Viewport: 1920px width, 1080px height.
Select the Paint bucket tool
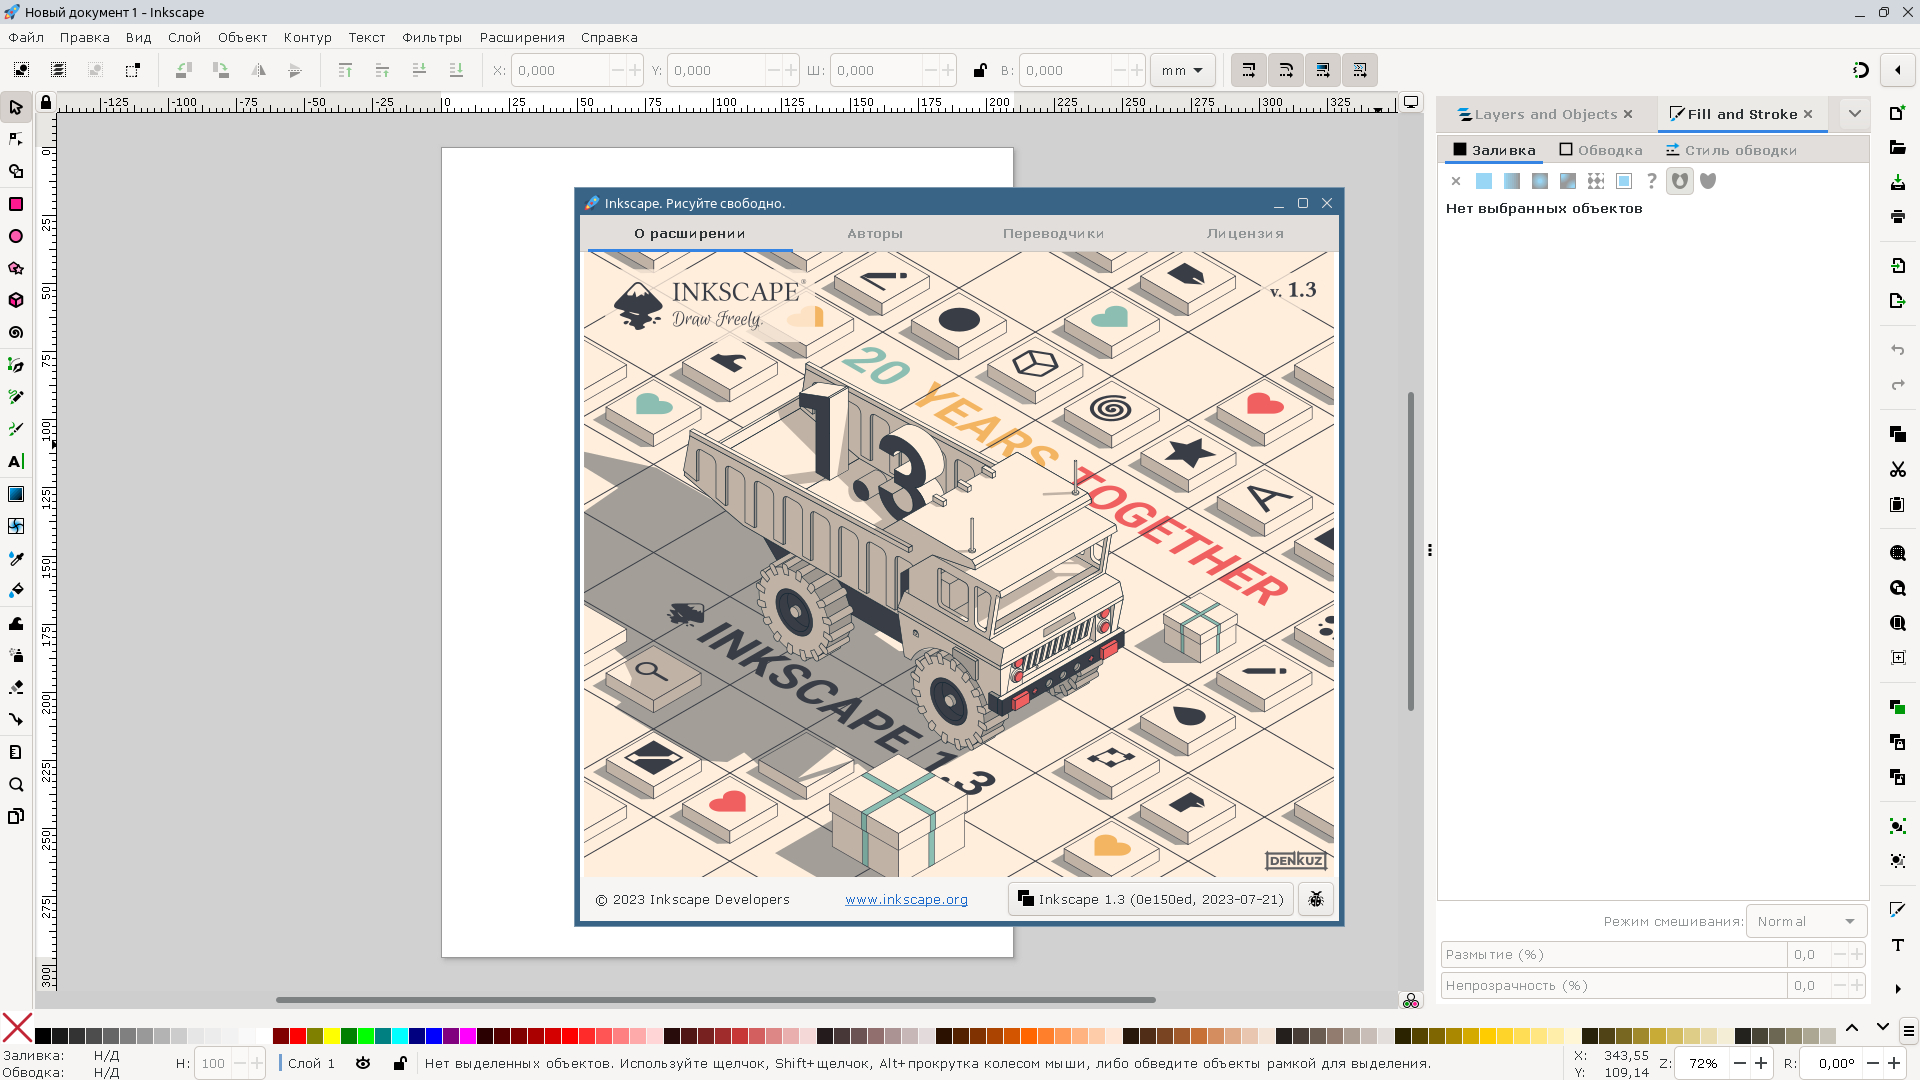tap(16, 591)
